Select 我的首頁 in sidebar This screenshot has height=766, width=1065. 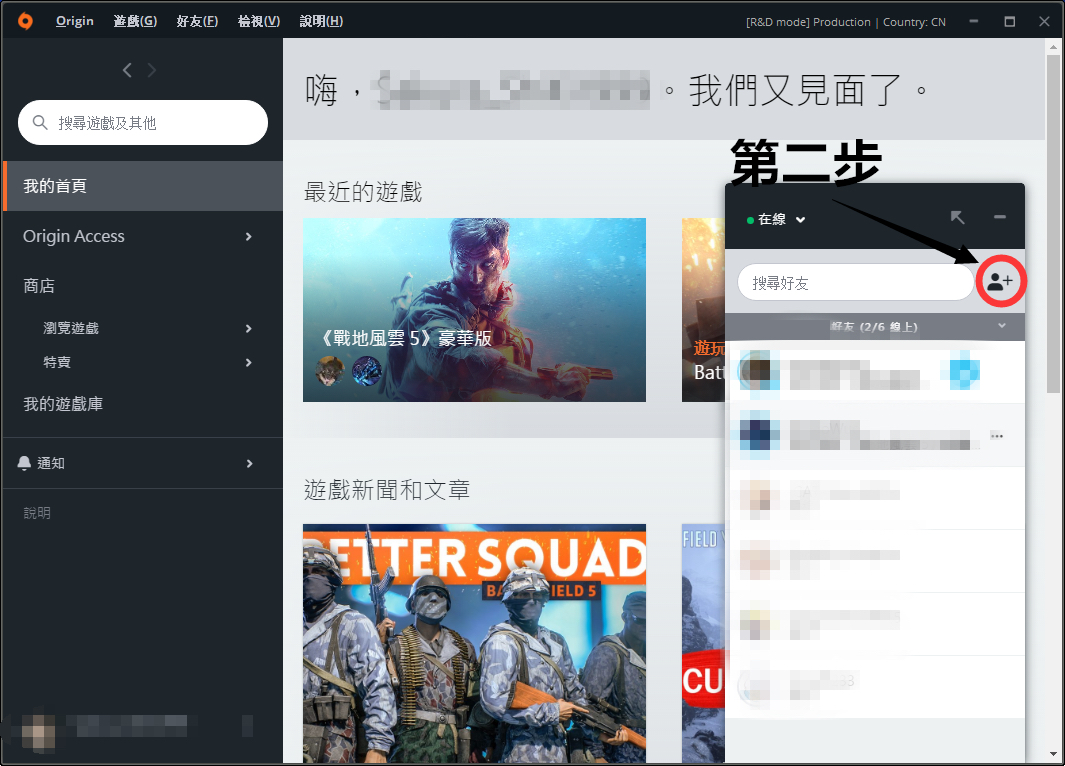click(143, 186)
